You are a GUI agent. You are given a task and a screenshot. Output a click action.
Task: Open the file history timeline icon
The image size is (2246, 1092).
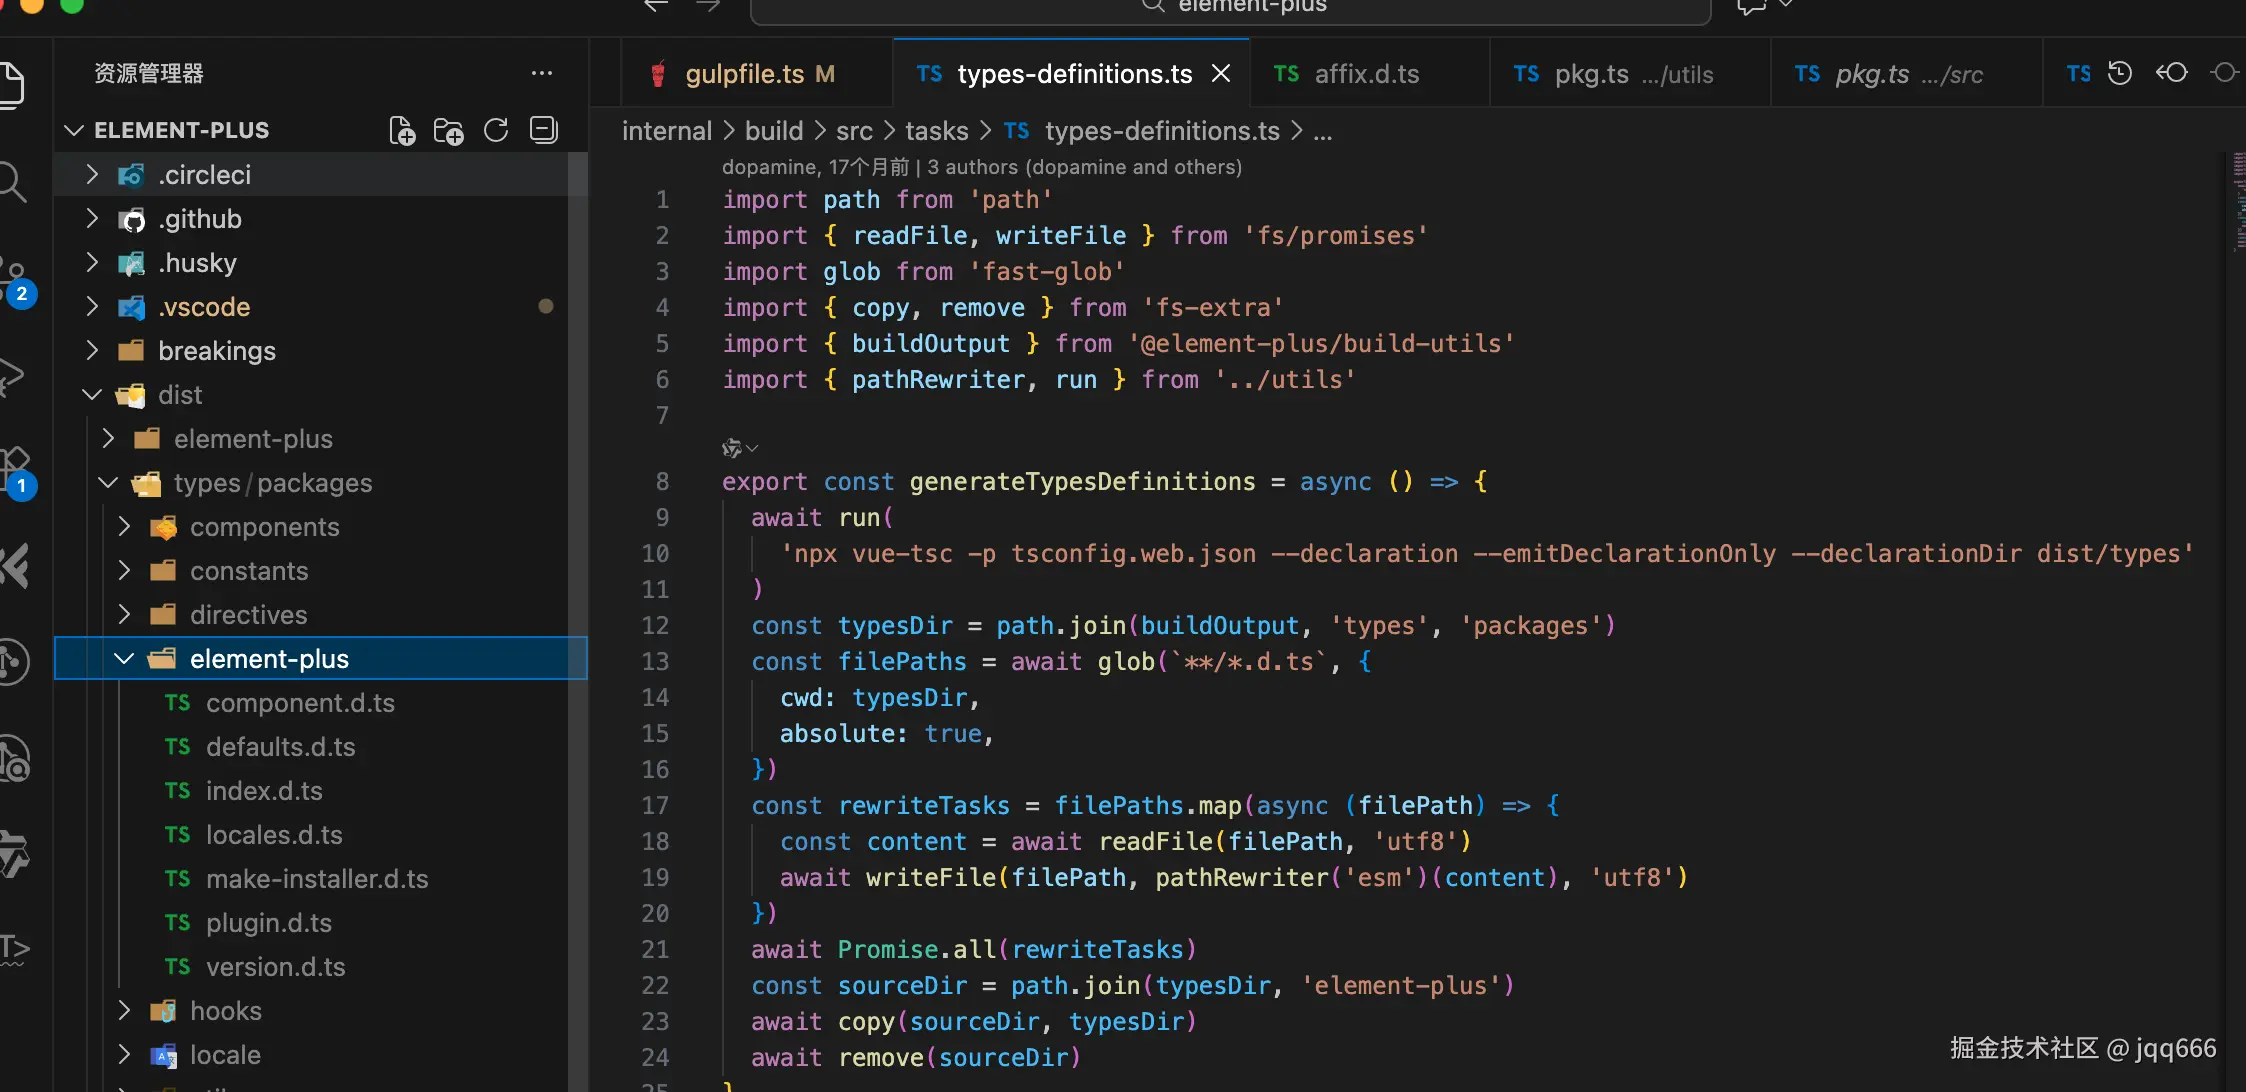click(x=2120, y=73)
